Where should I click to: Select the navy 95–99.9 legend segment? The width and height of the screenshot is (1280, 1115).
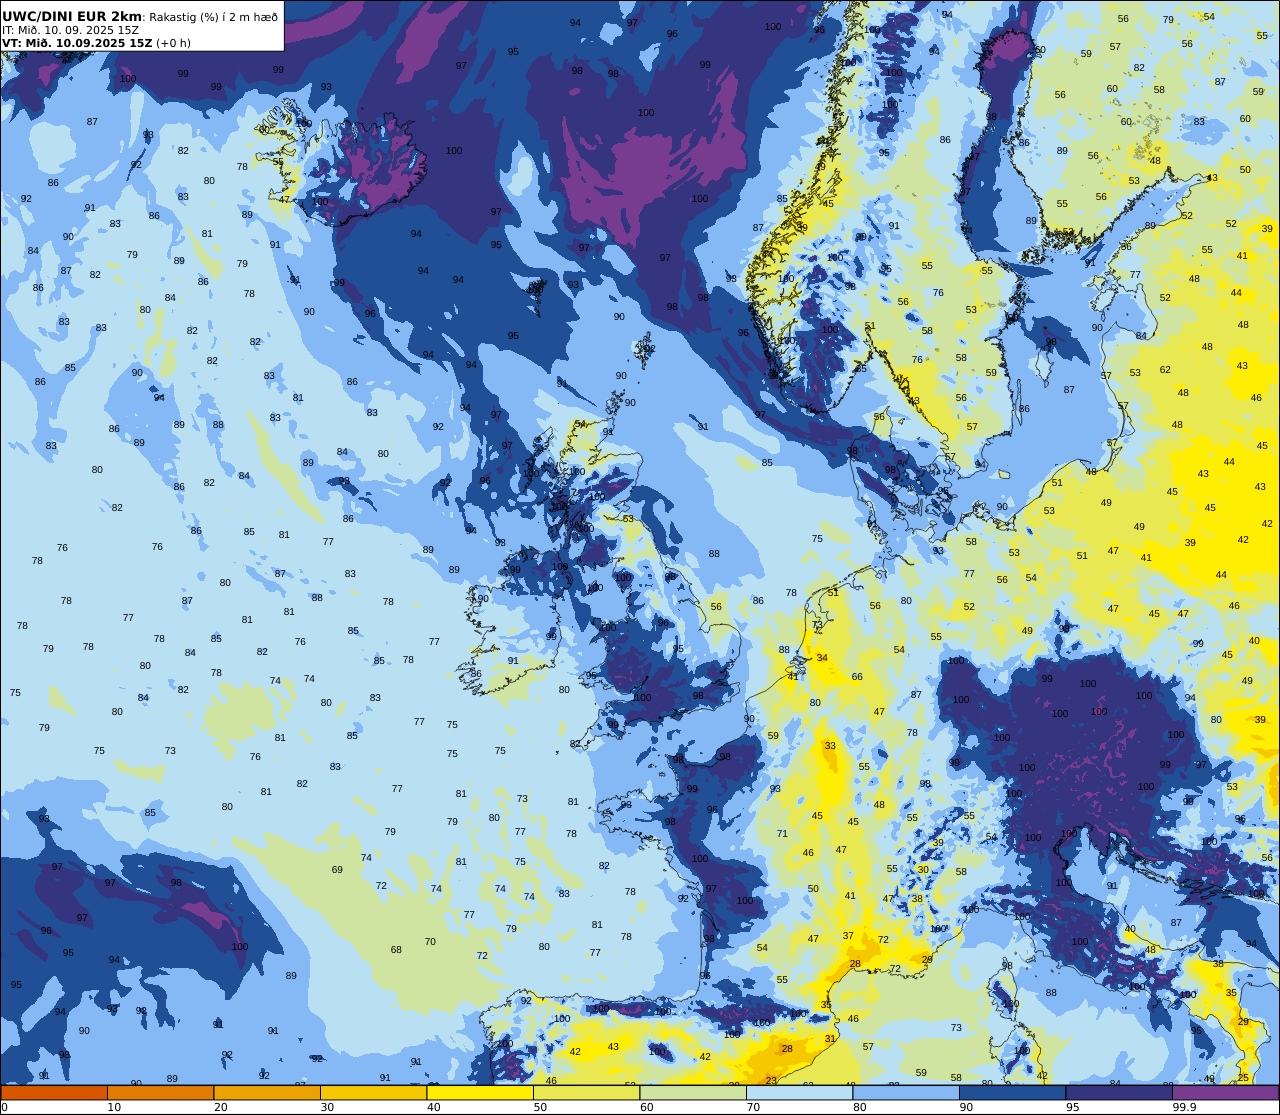[1119, 1093]
